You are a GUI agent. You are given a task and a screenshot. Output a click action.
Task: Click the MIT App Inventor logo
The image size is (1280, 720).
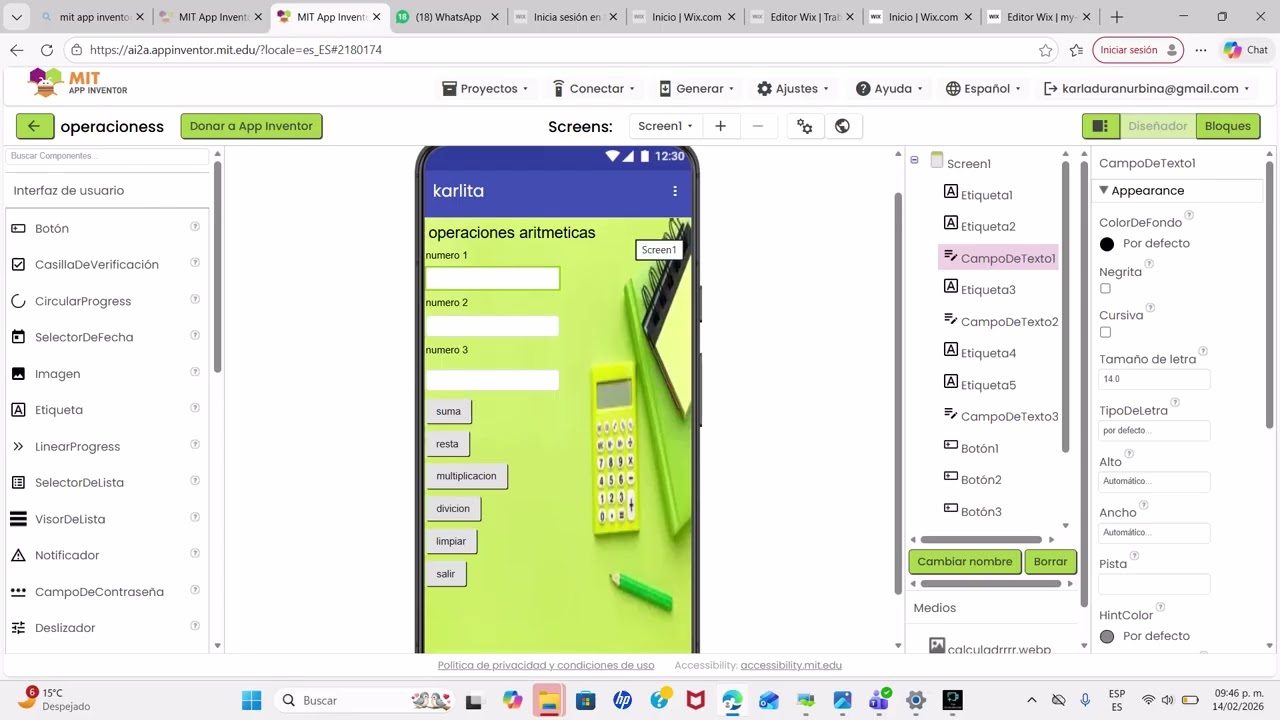[78, 83]
